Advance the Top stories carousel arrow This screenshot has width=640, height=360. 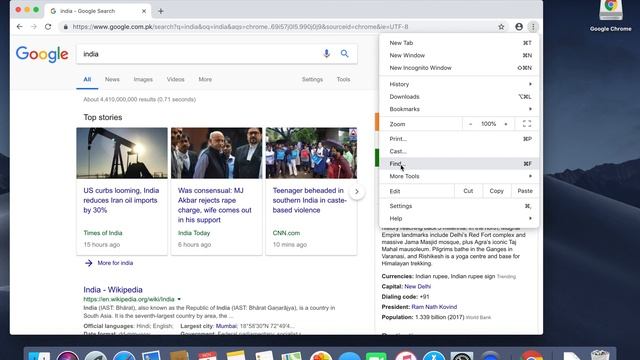pyautogui.click(x=357, y=191)
